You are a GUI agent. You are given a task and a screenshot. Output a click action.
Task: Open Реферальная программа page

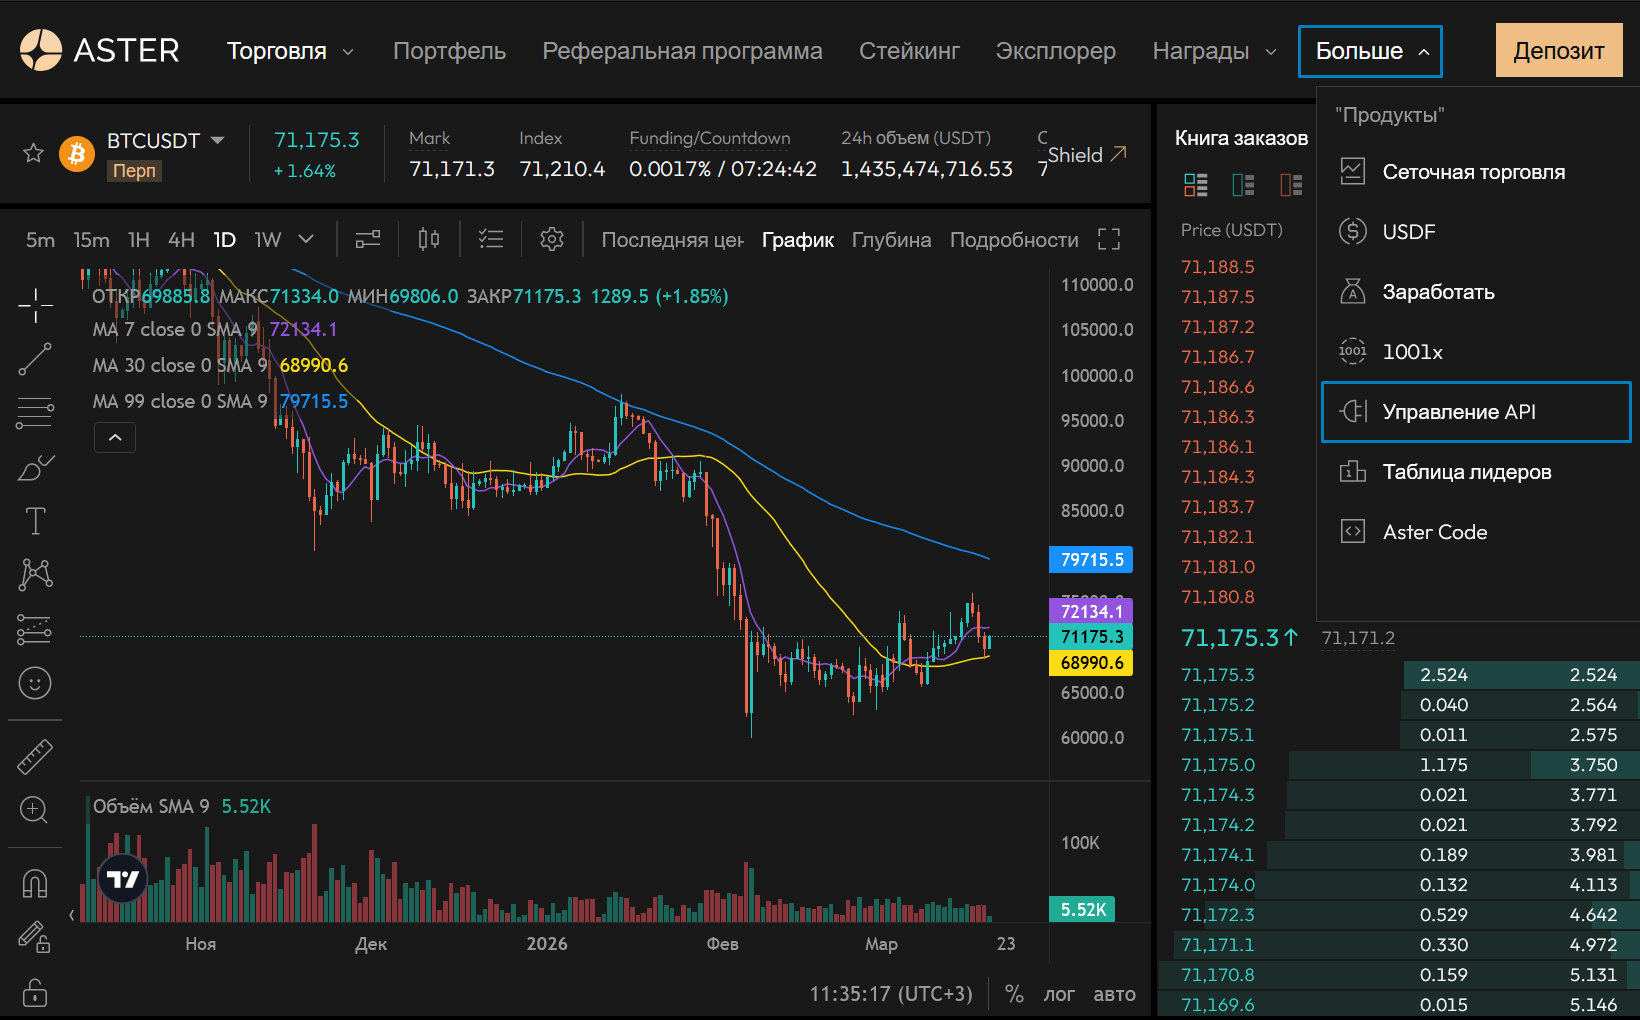coord(683,51)
